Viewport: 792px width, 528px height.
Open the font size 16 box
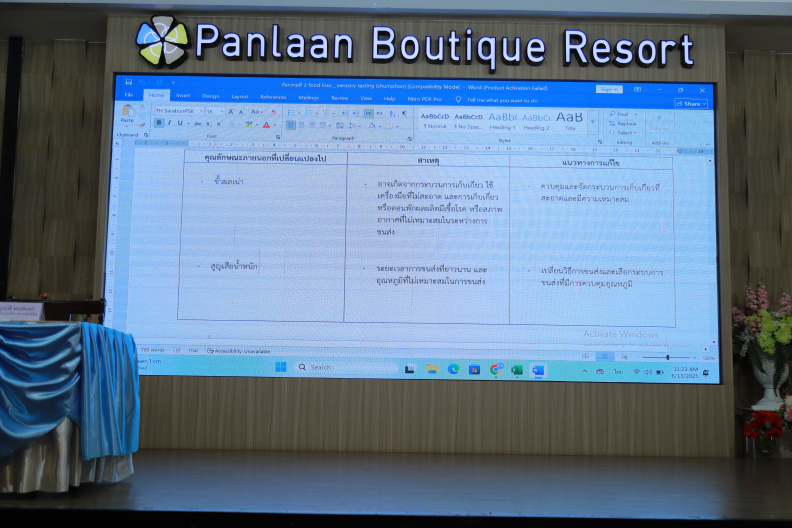coord(215,111)
